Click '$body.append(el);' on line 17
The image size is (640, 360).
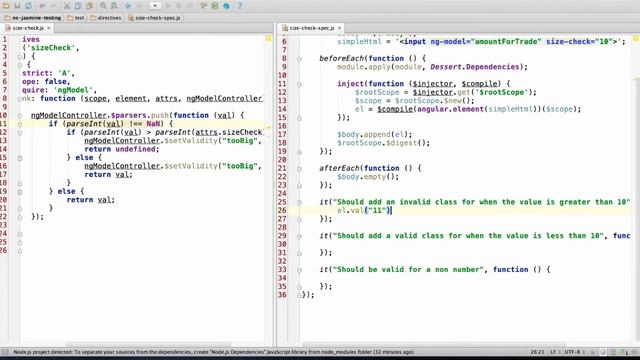click(375, 134)
